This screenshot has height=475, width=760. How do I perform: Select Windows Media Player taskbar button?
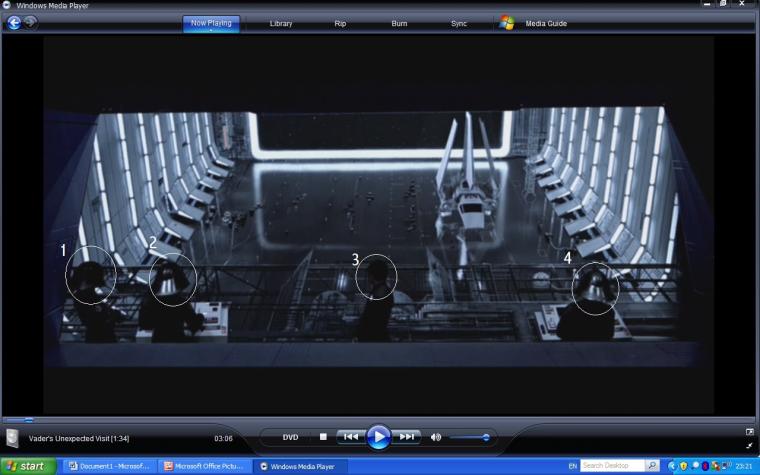pyautogui.click(x=301, y=466)
